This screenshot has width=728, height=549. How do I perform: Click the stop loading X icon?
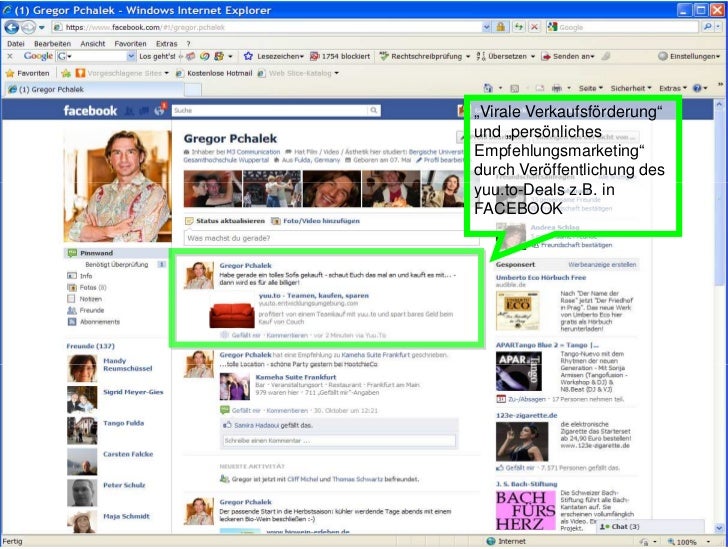tap(534, 27)
